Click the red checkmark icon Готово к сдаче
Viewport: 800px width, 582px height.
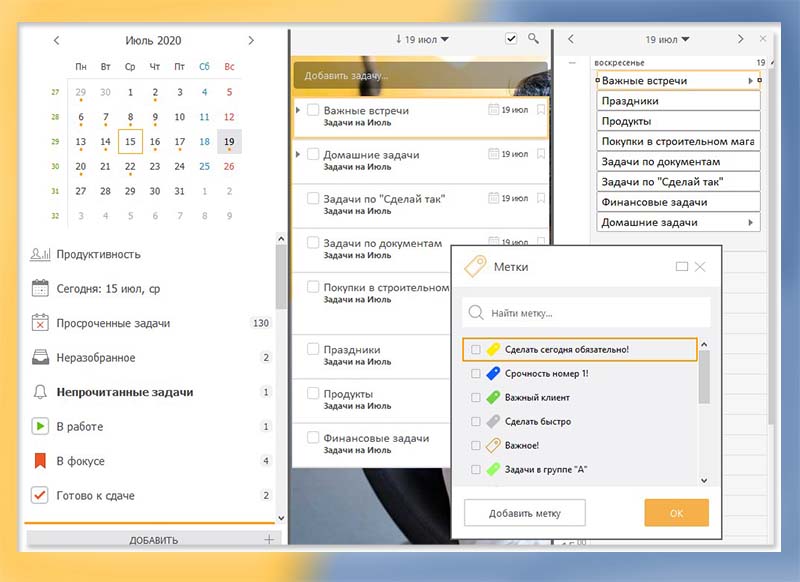[40, 495]
